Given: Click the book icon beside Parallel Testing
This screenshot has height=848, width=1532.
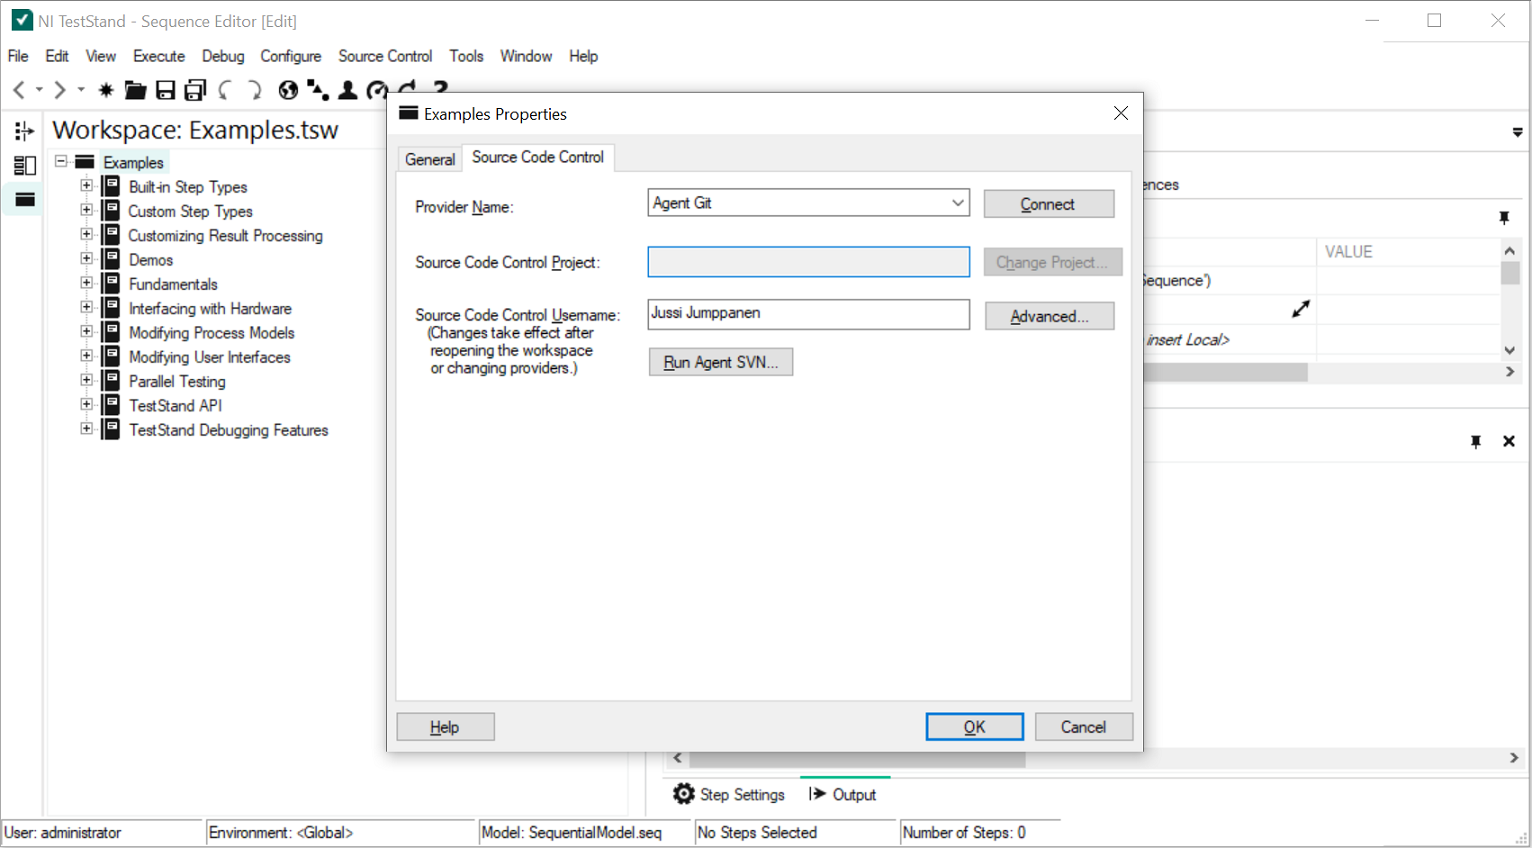Looking at the screenshot, I should click(111, 381).
